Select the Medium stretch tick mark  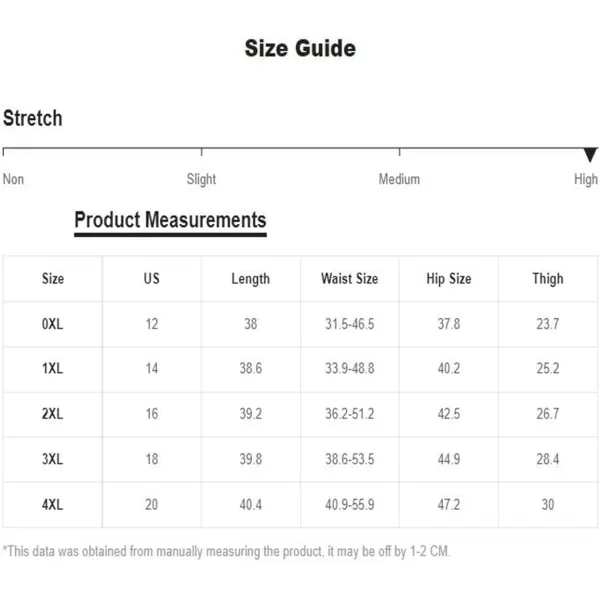click(x=399, y=152)
